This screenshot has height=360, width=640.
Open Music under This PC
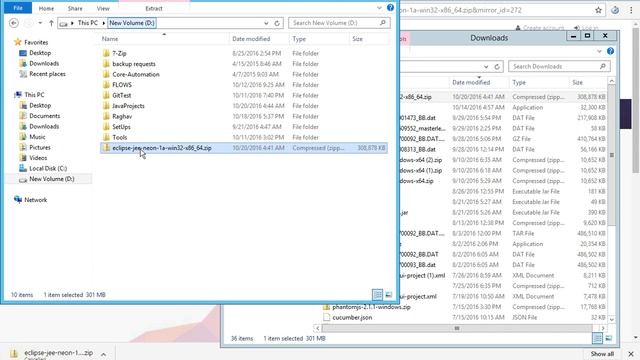(37, 137)
